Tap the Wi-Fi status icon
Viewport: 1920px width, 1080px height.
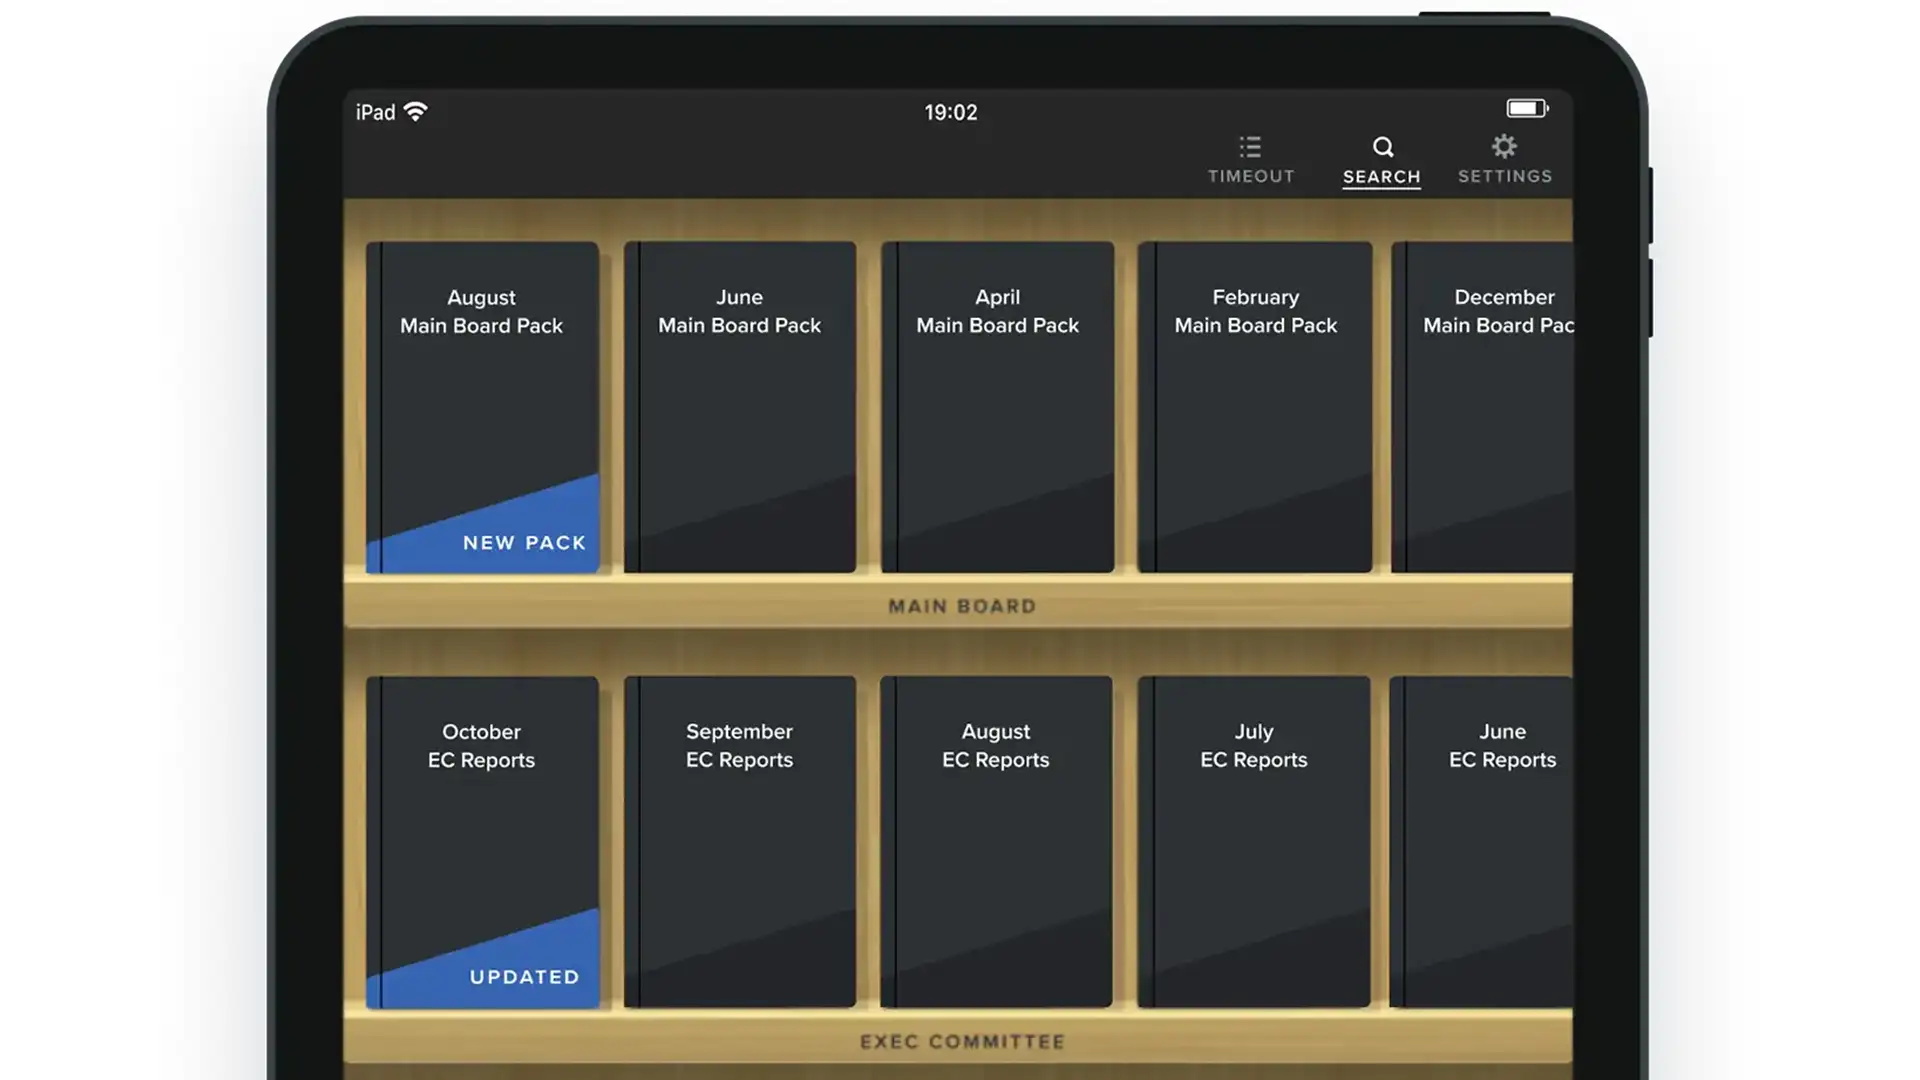pyautogui.click(x=416, y=111)
